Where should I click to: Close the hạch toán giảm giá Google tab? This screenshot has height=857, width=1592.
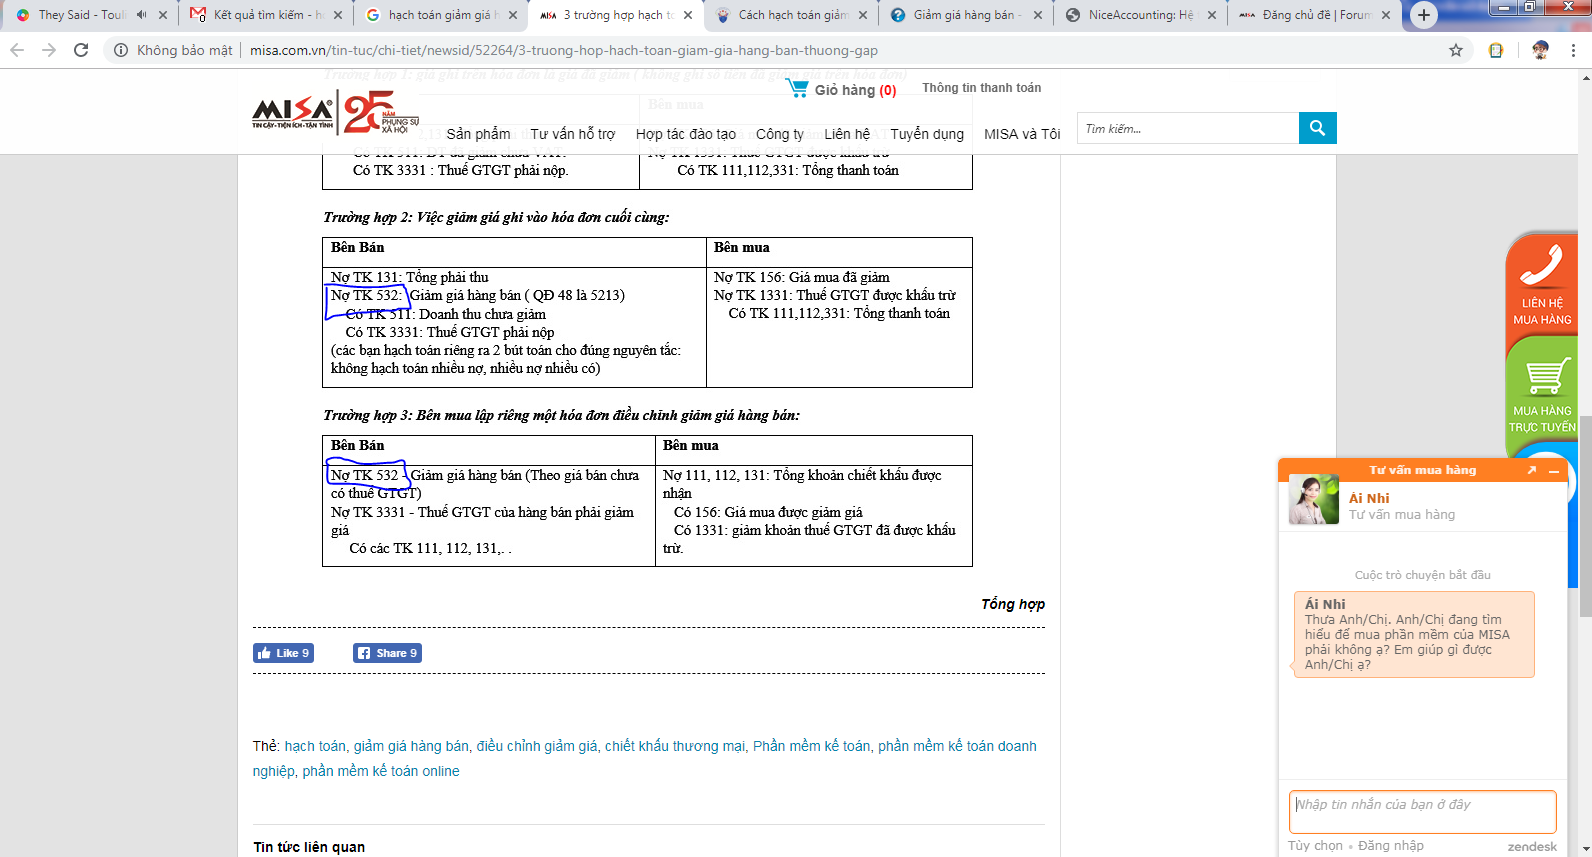coord(513,15)
